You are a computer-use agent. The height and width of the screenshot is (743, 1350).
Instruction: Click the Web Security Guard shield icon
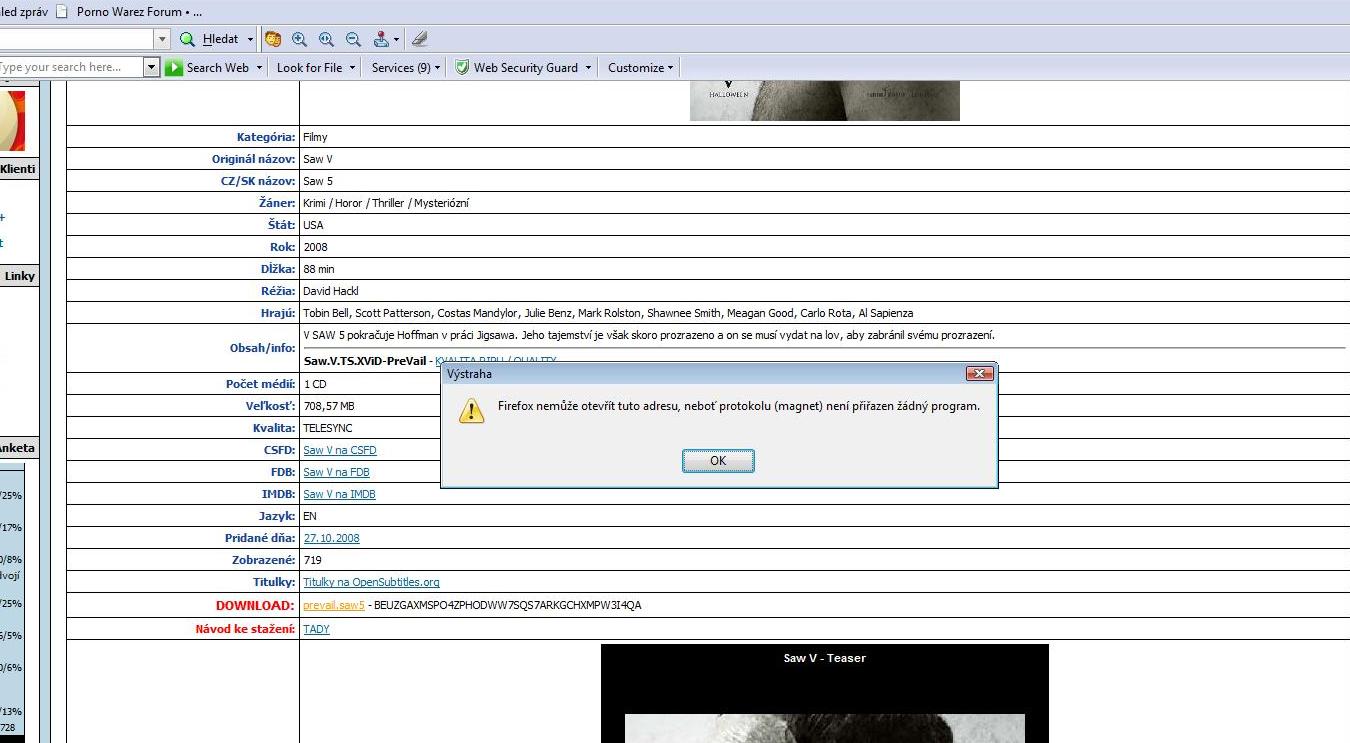click(x=462, y=67)
